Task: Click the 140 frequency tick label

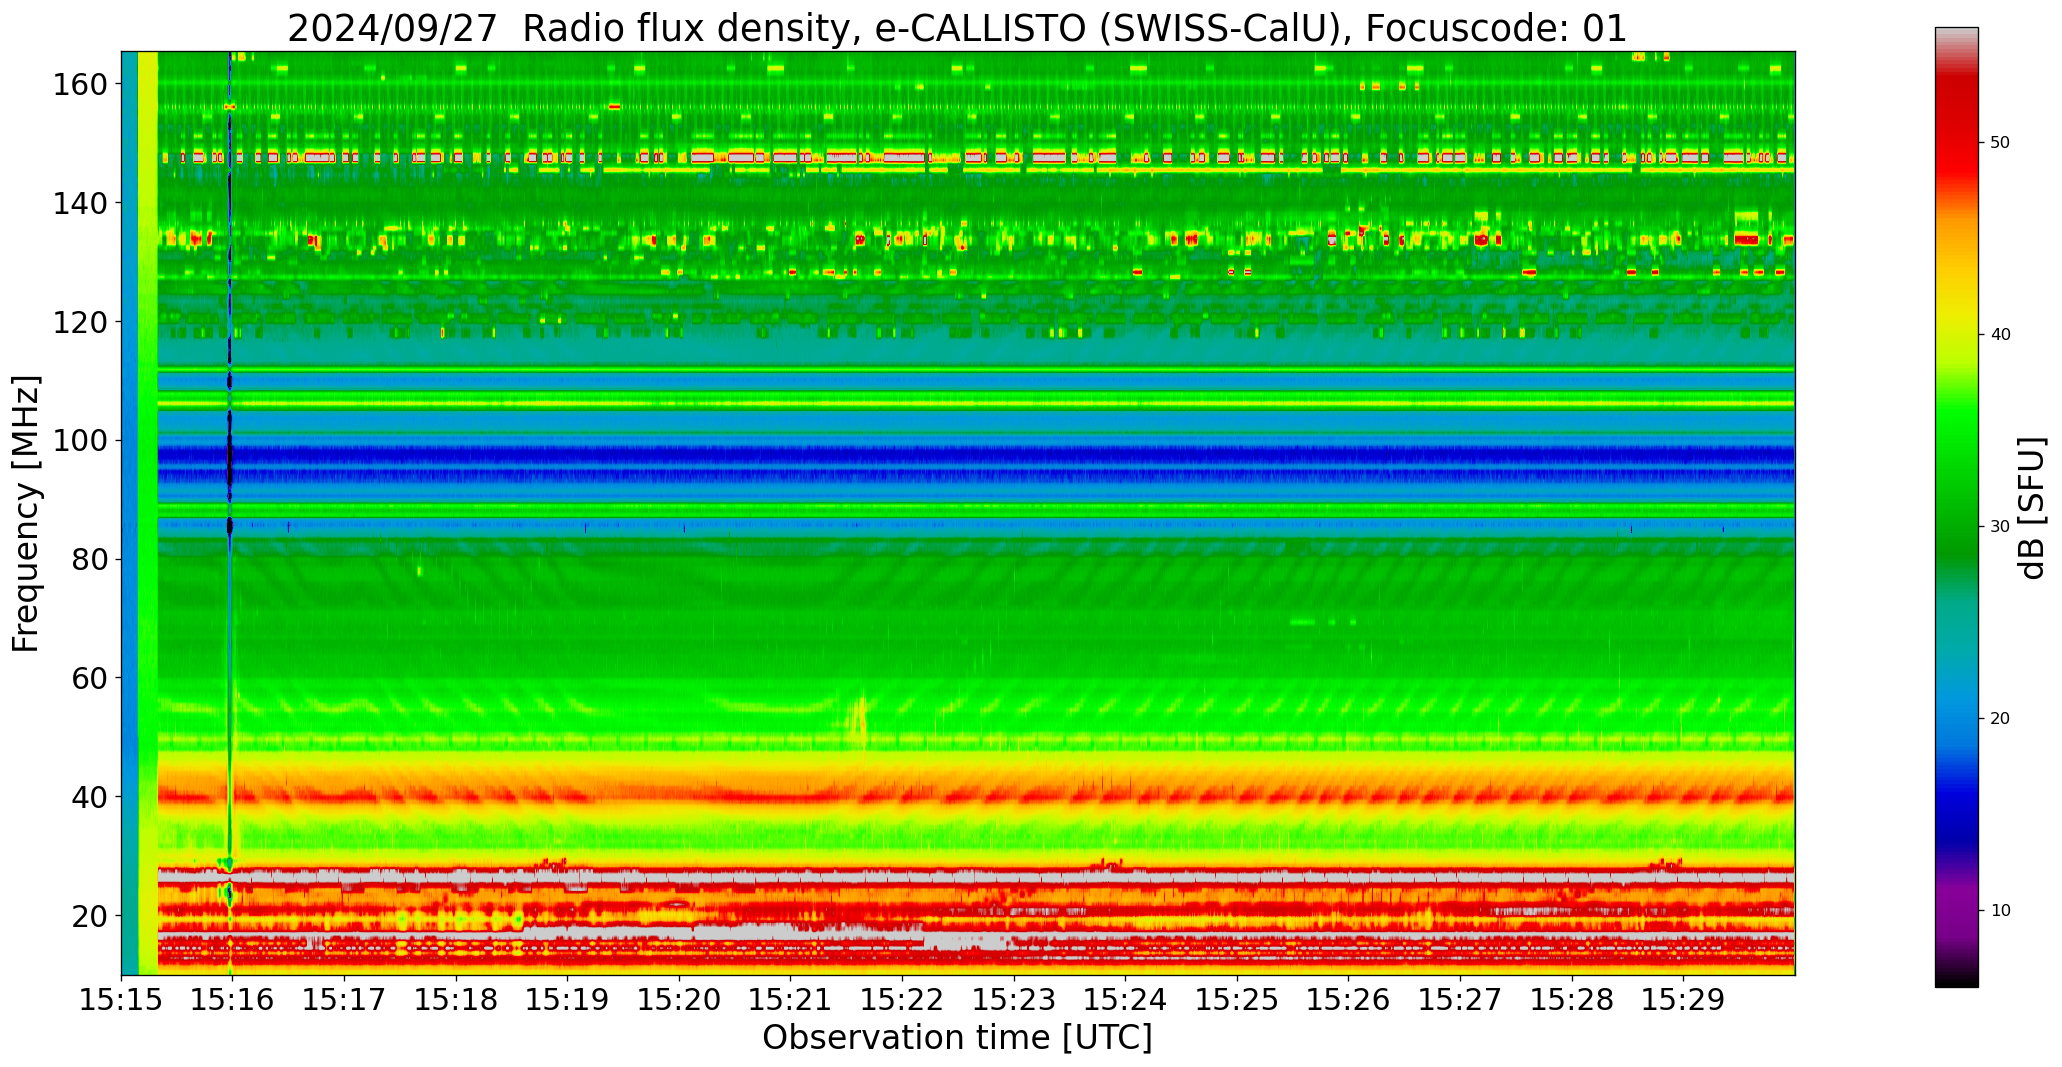Action: click(x=79, y=203)
